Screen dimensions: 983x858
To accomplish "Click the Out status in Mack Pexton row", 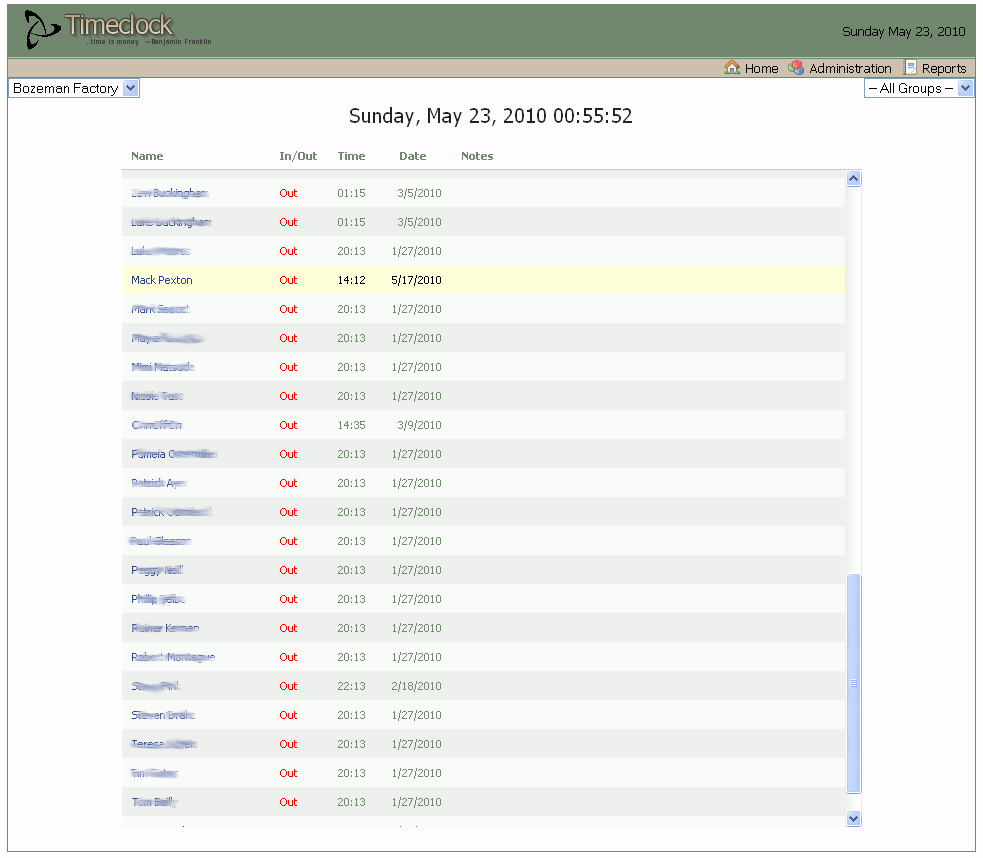I will tap(288, 280).
